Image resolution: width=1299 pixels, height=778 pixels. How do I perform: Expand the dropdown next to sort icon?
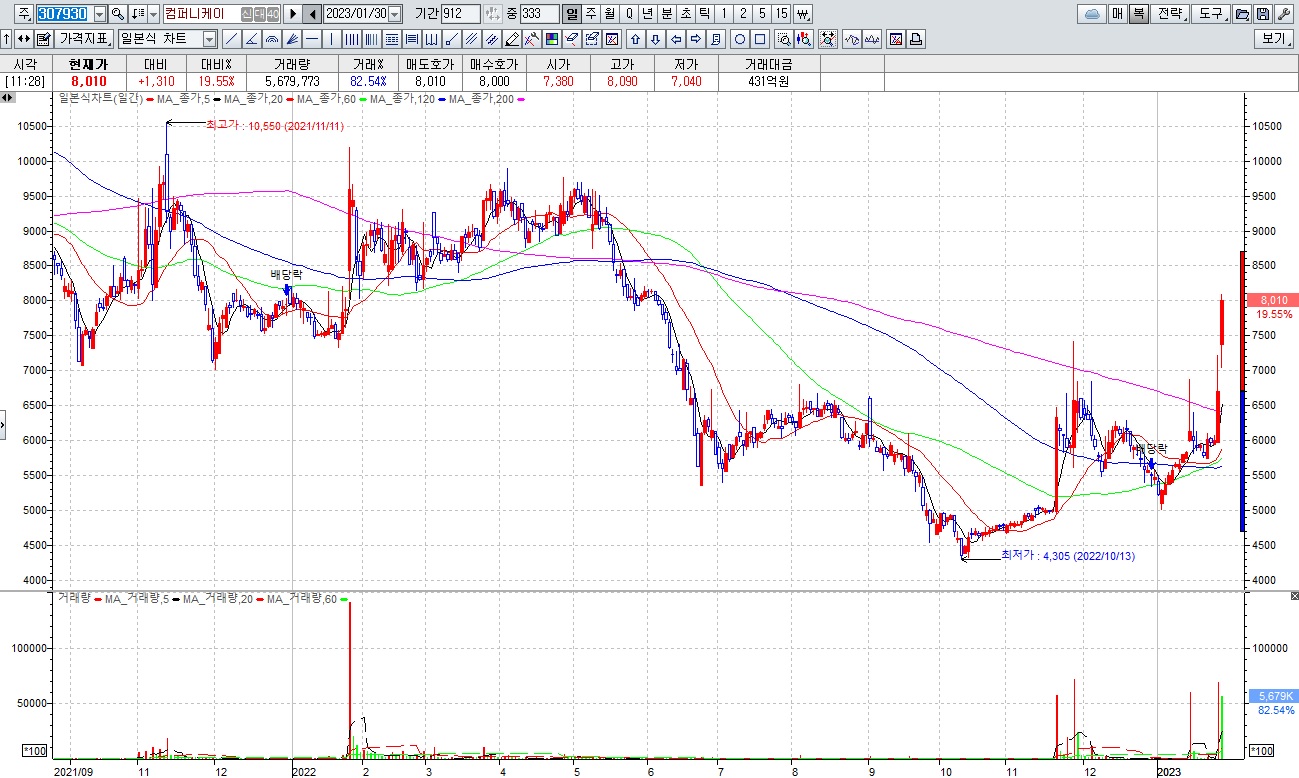153,14
